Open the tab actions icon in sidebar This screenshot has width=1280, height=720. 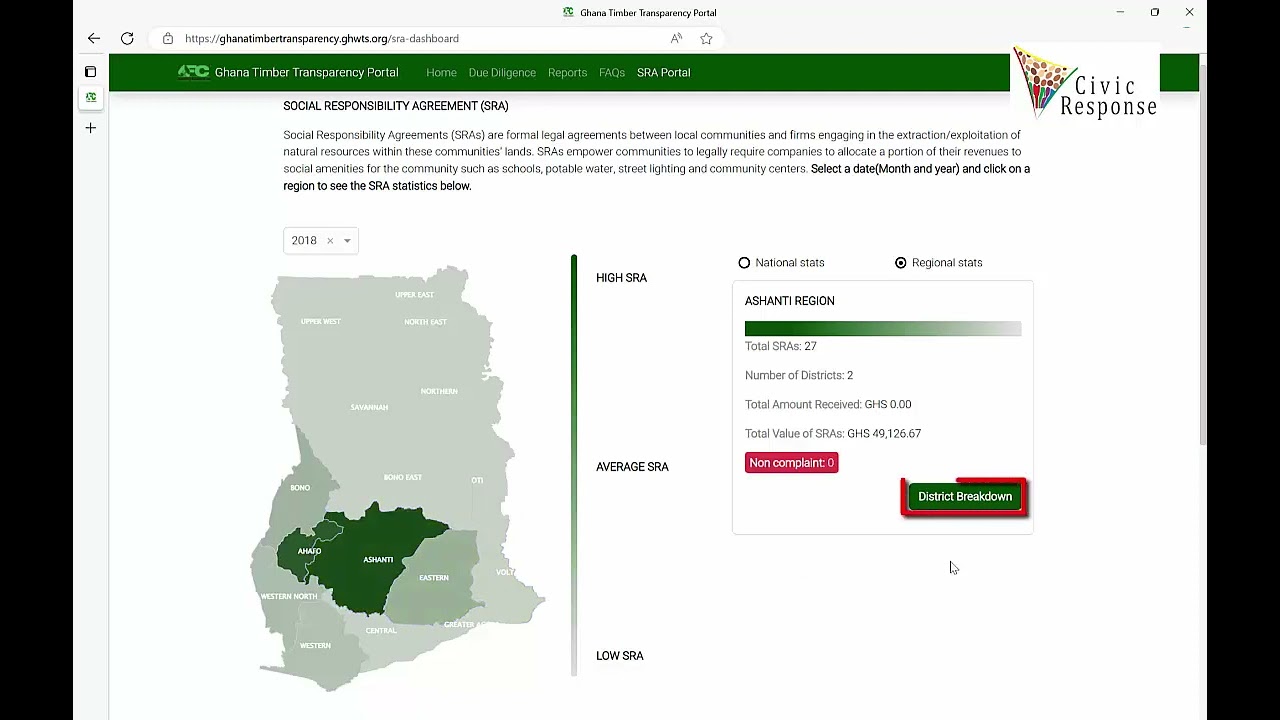pyautogui.click(x=91, y=72)
